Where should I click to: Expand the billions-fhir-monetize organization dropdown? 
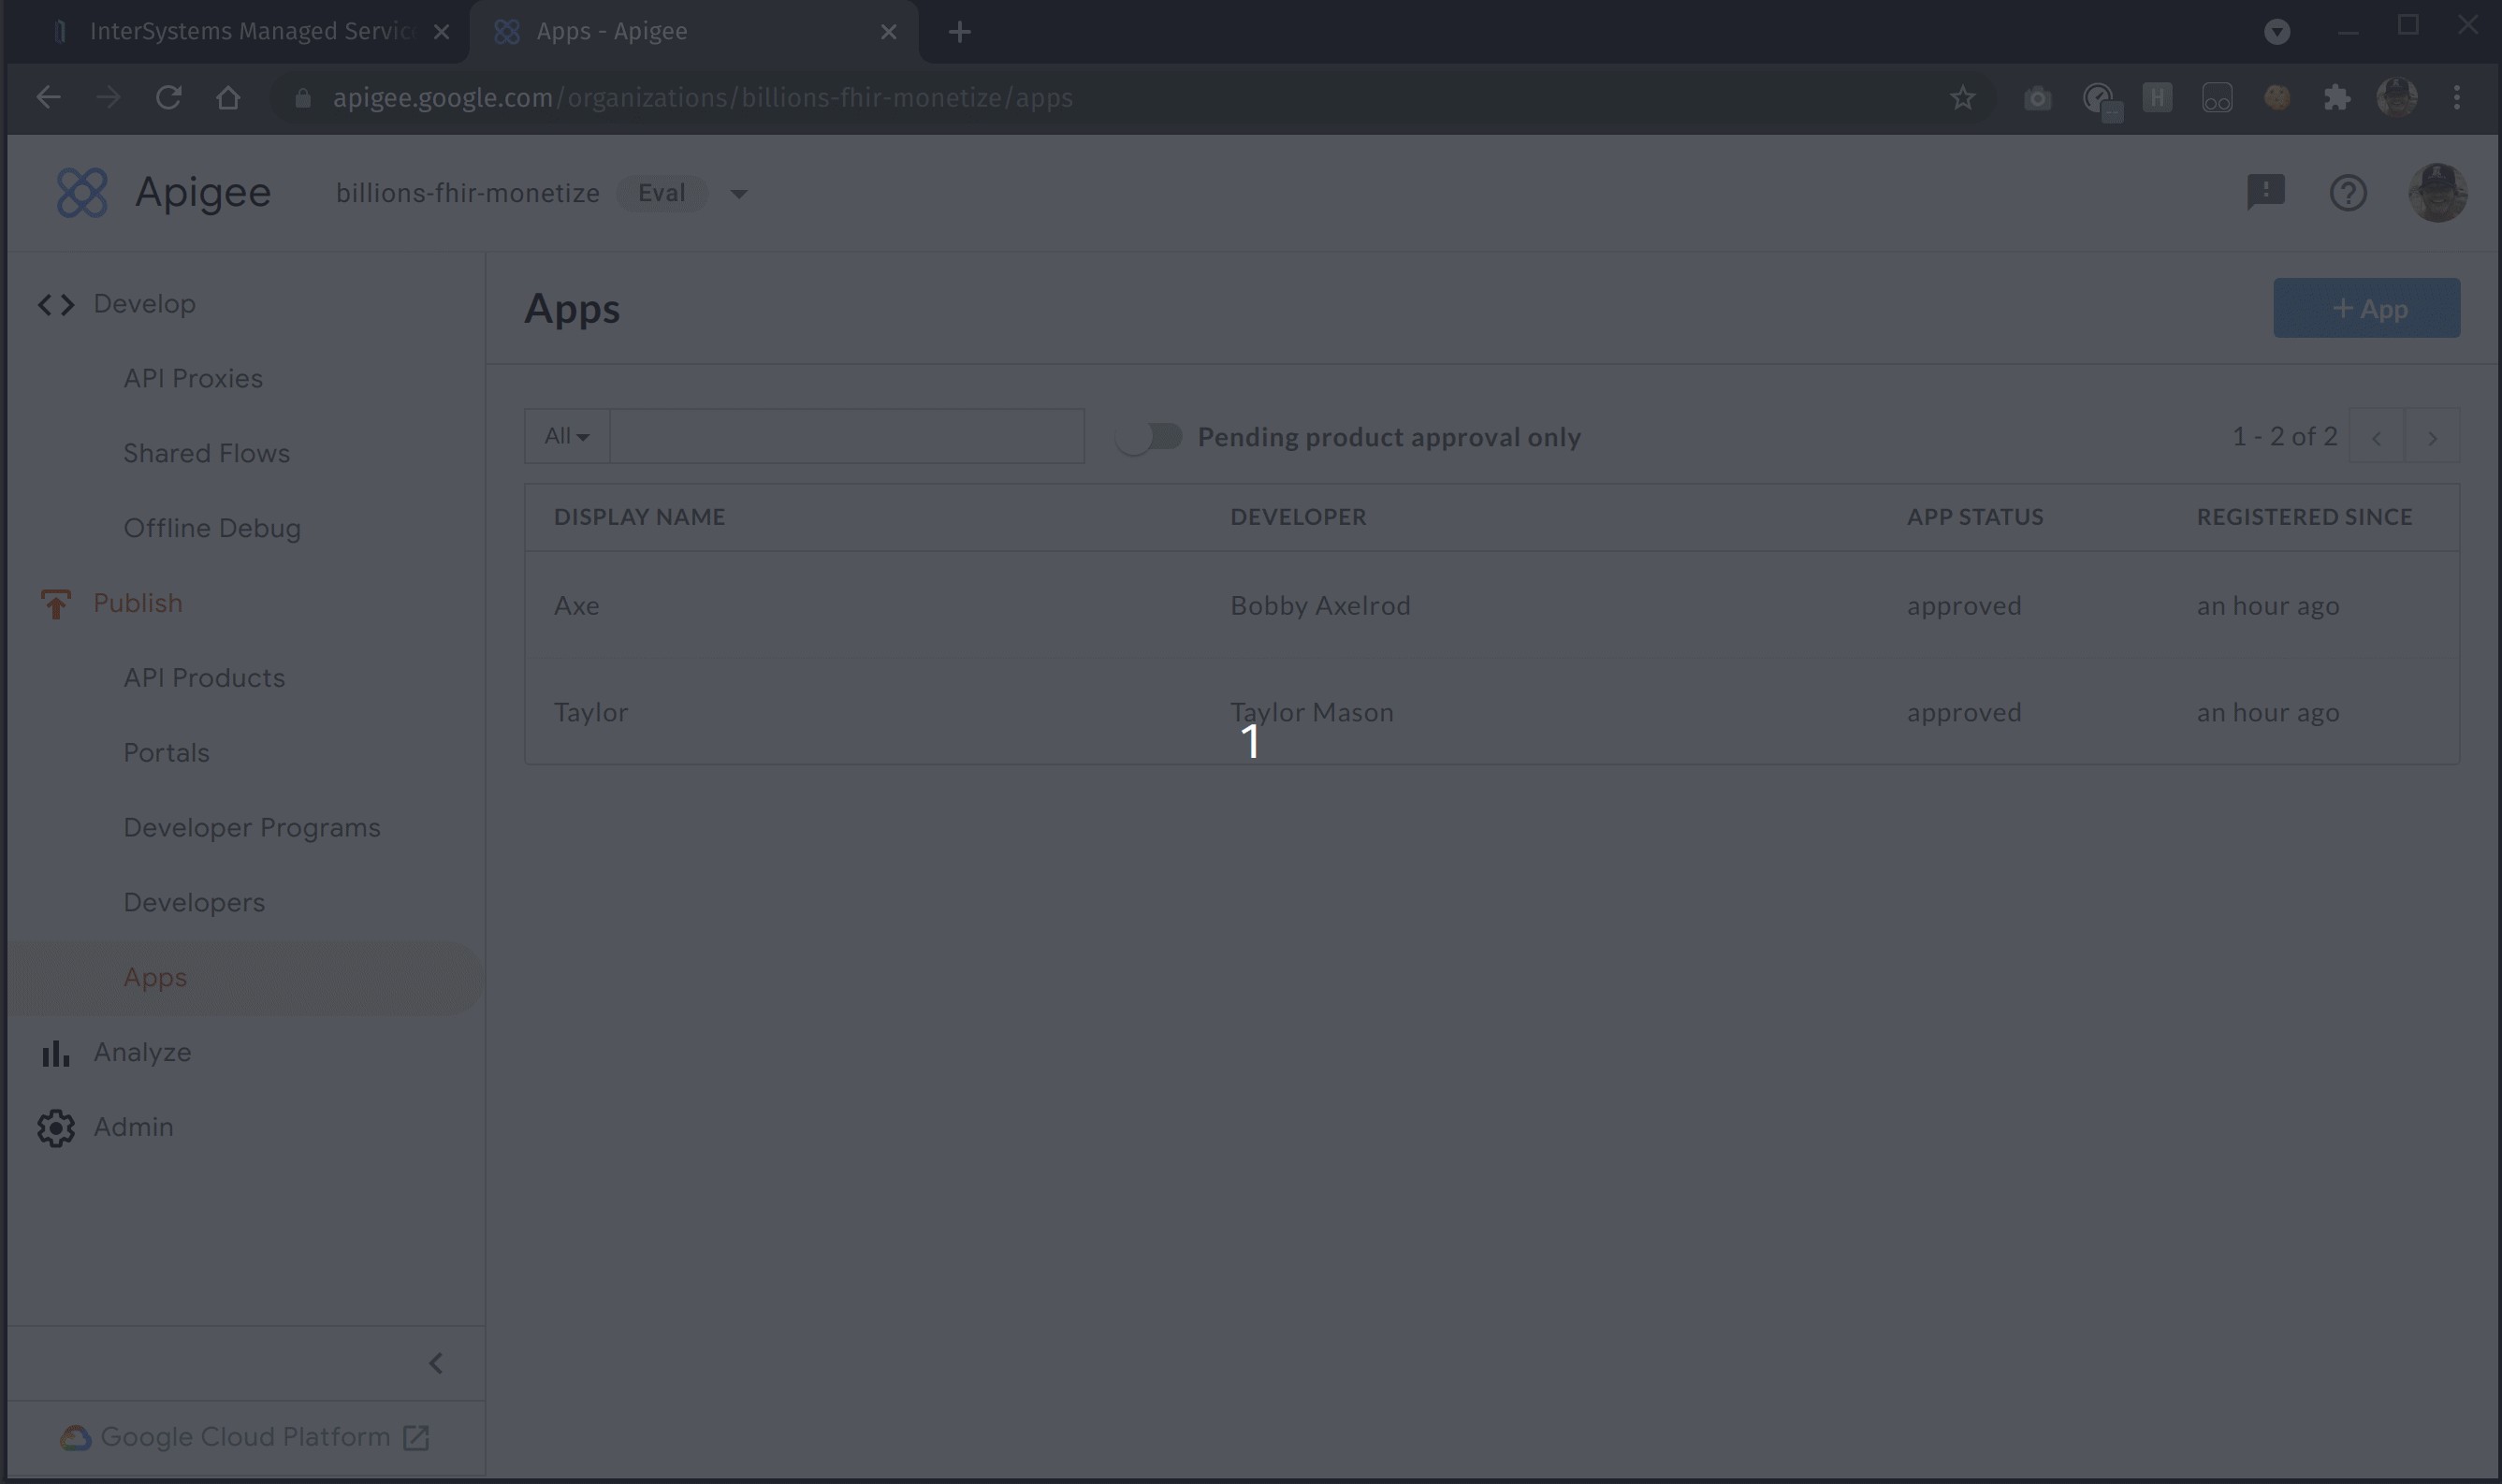point(738,194)
